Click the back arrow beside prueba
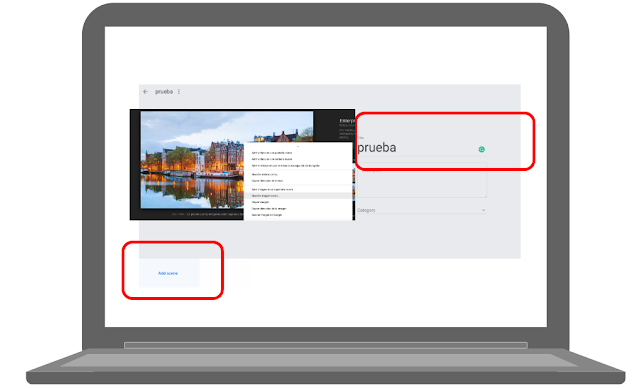This screenshot has width=640, height=389. (x=145, y=91)
